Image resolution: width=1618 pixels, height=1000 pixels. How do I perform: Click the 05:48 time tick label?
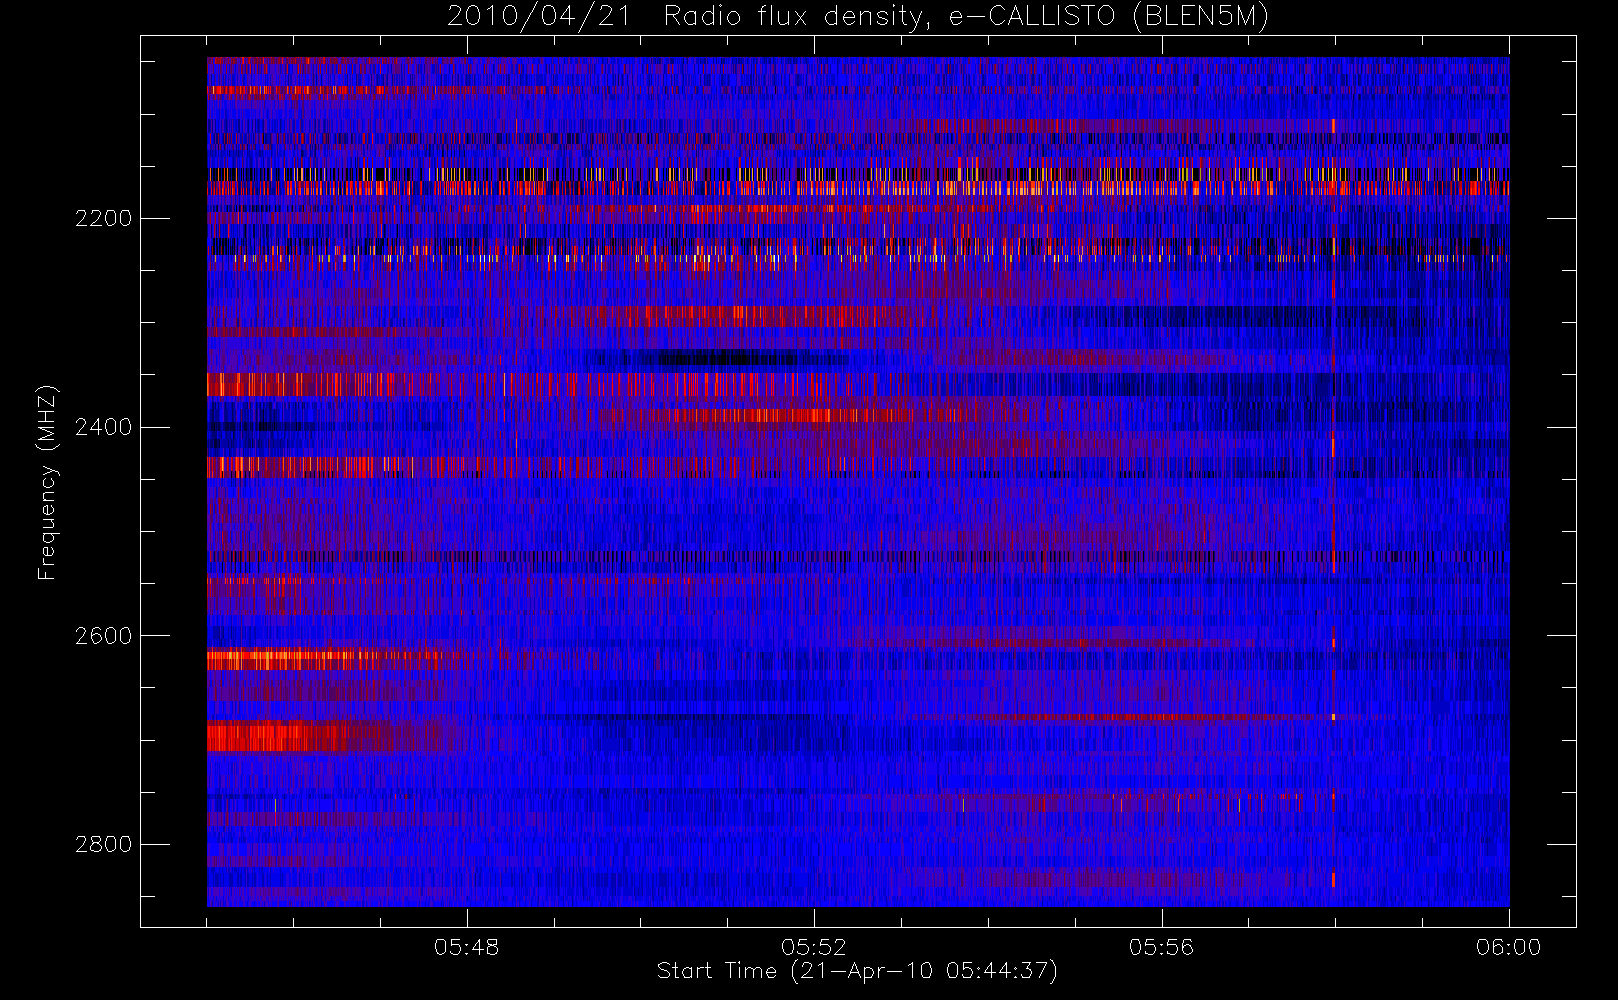[466, 947]
